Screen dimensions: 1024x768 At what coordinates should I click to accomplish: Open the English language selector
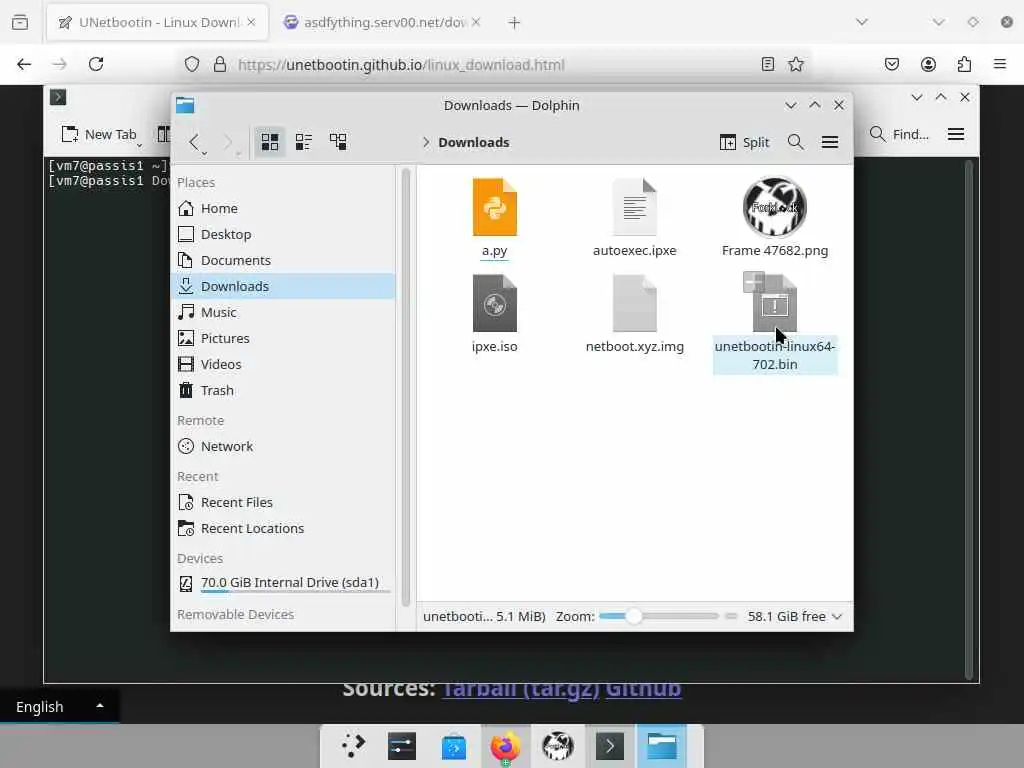59,707
